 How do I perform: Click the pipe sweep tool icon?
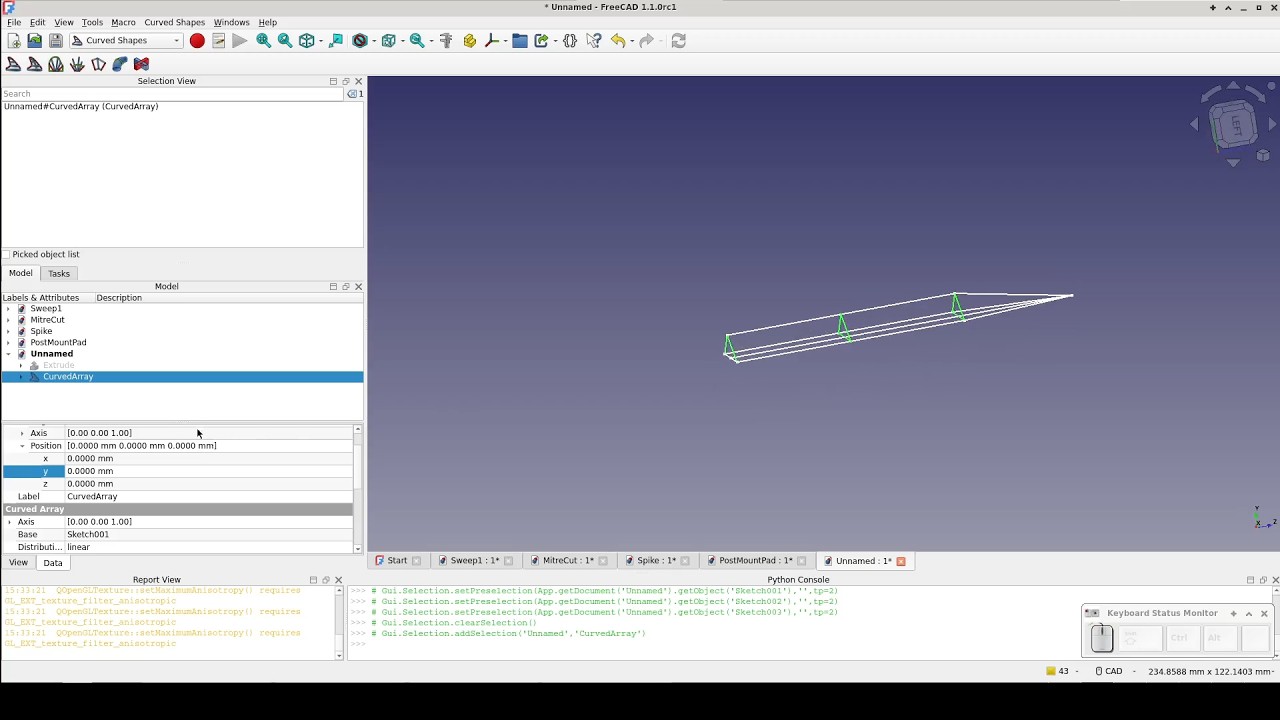pyautogui.click(x=120, y=64)
